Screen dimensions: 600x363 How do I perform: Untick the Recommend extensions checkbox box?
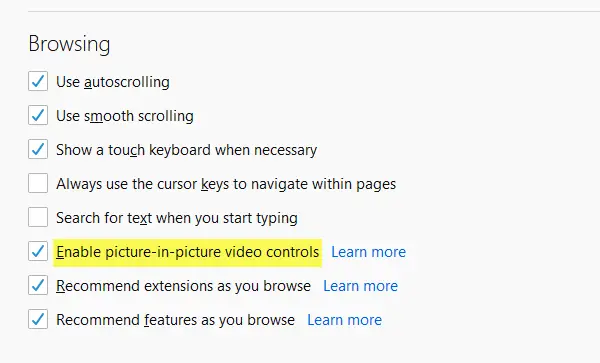pyautogui.click(x=38, y=285)
